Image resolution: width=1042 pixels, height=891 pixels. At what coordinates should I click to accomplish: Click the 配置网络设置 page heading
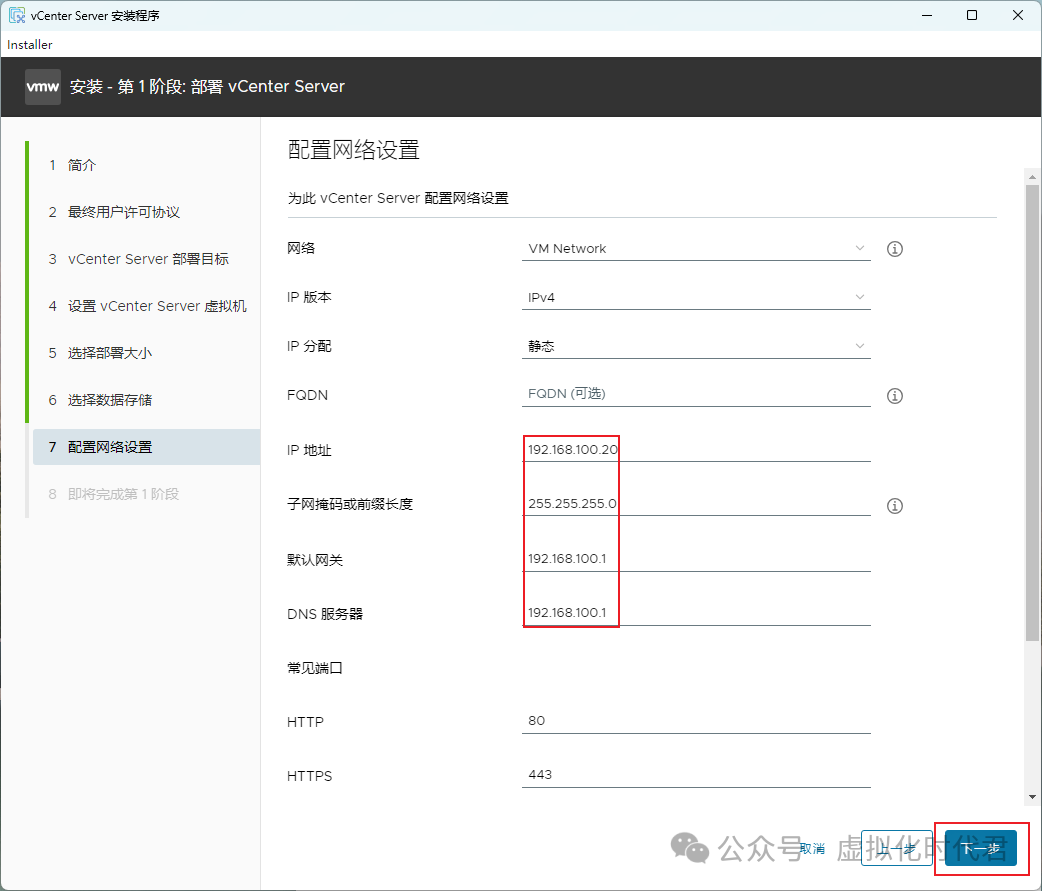pos(354,150)
